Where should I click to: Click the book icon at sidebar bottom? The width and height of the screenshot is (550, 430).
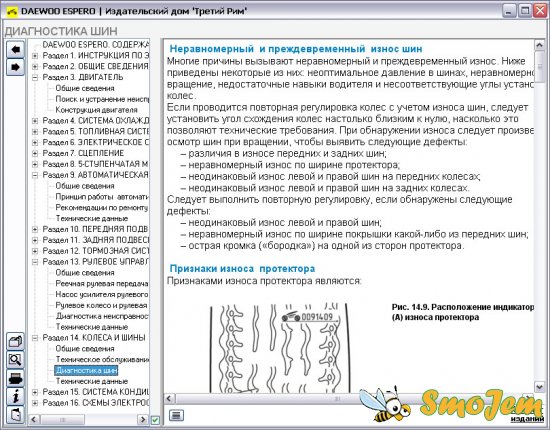click(x=15, y=415)
